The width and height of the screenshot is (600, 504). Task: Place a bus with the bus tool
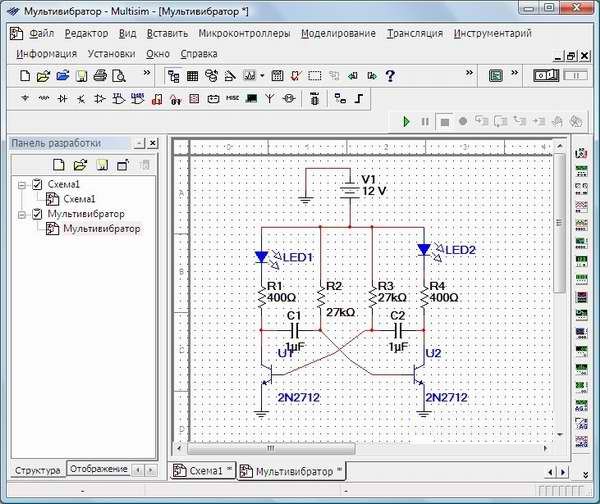(359, 99)
